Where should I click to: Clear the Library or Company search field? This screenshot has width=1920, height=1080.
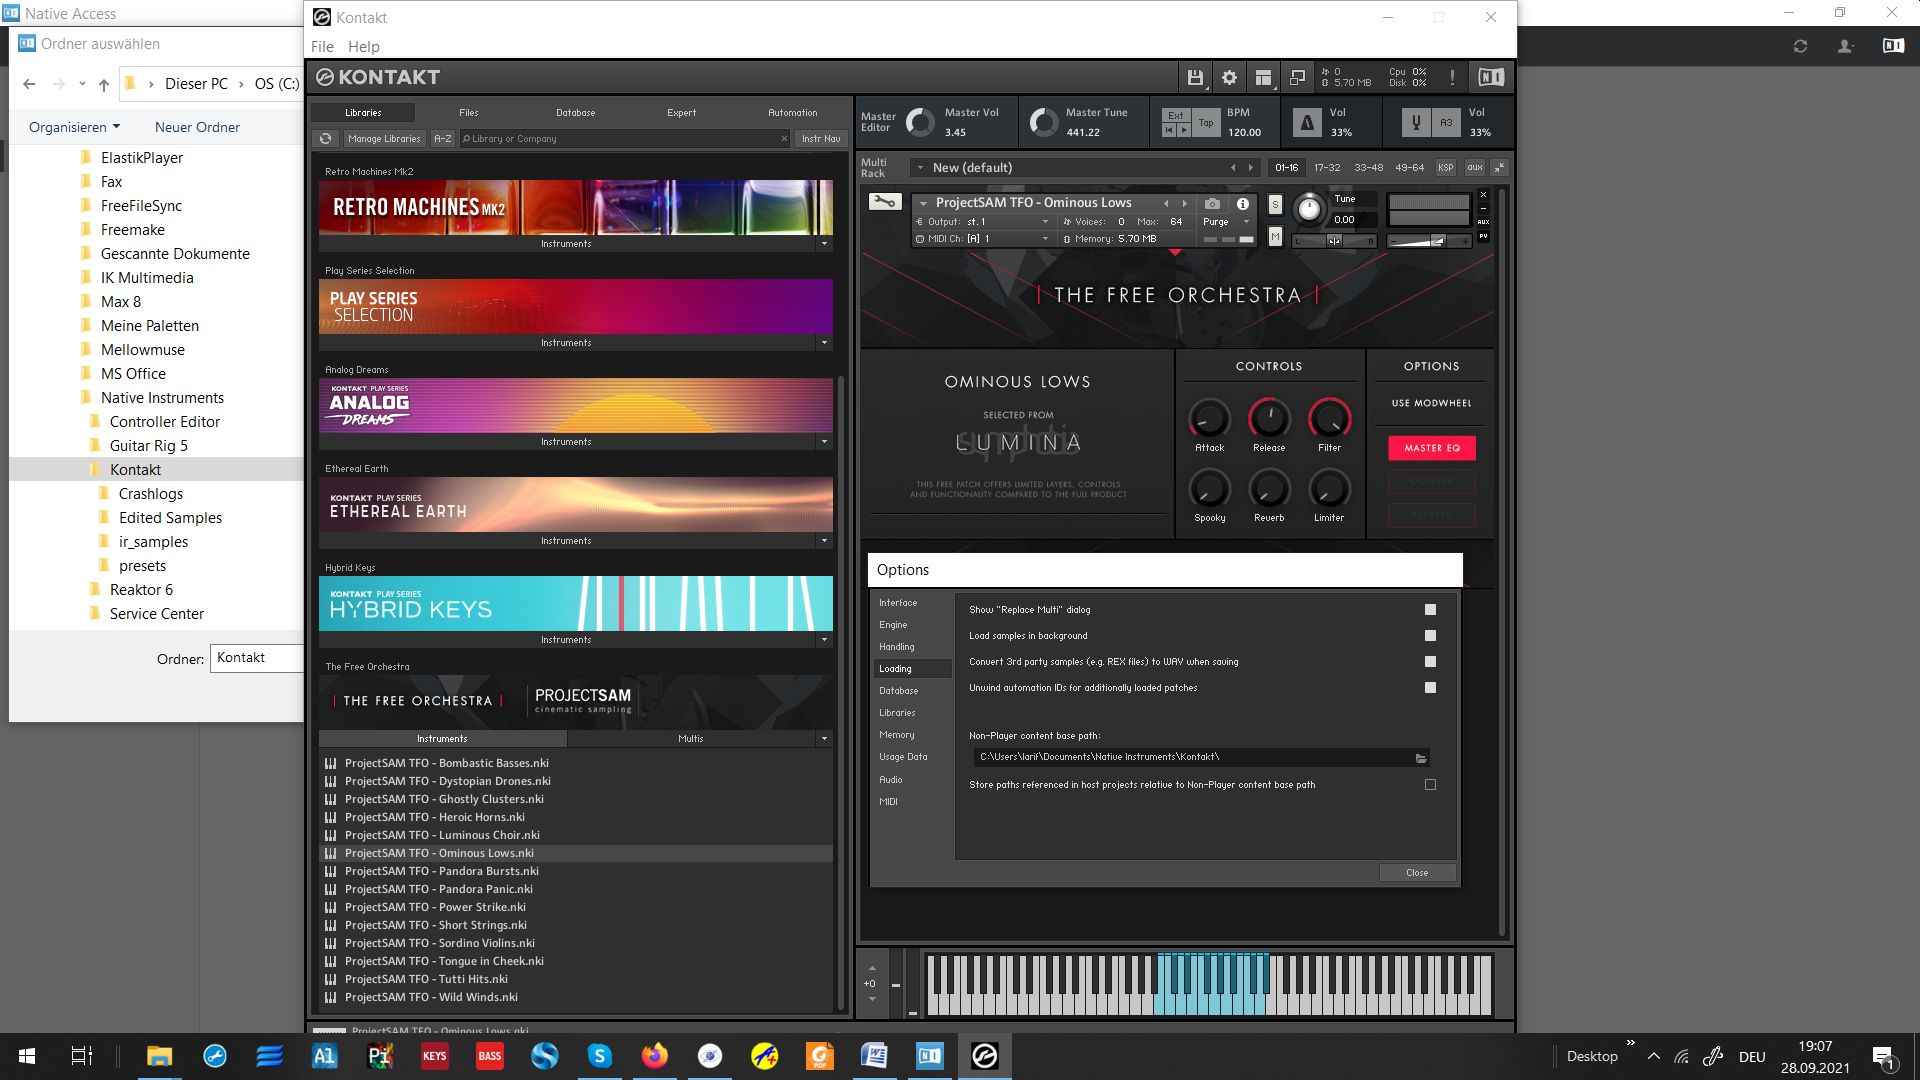pyautogui.click(x=784, y=139)
